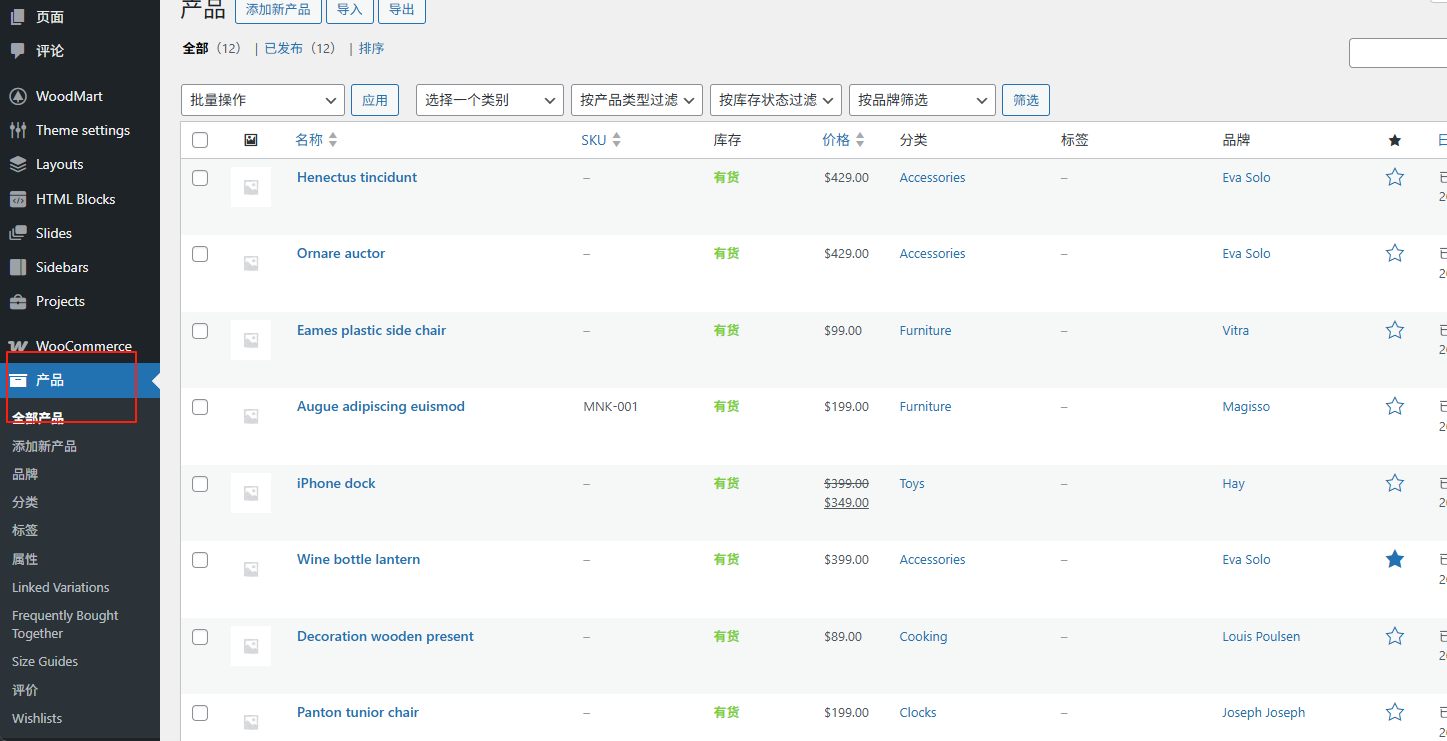Open the 批量操作 bulk actions dropdown

262,100
